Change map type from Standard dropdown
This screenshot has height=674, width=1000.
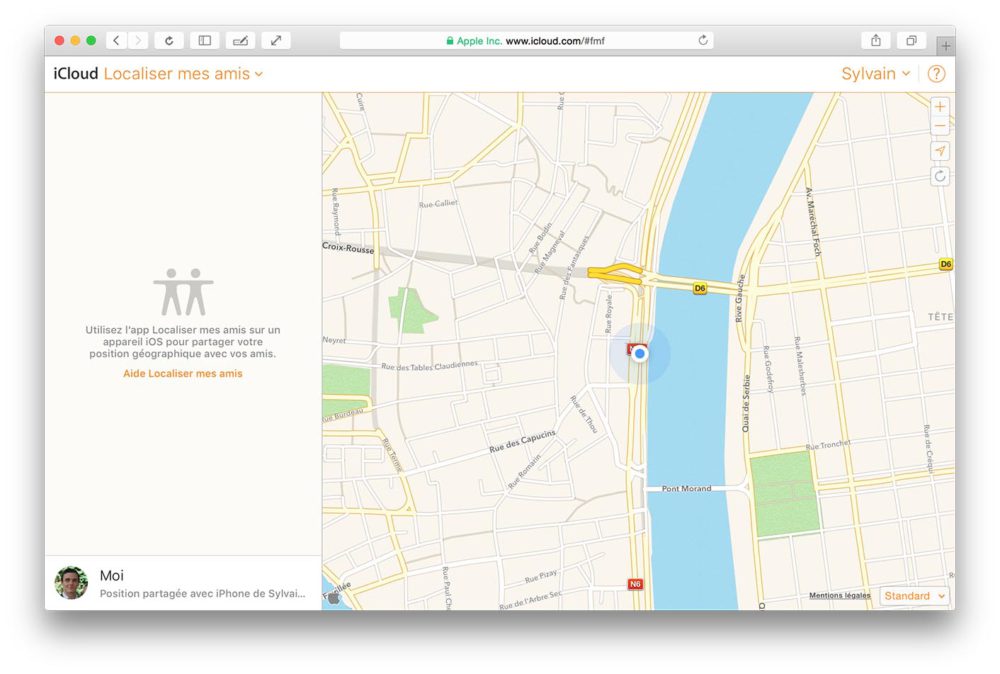[x=915, y=596]
